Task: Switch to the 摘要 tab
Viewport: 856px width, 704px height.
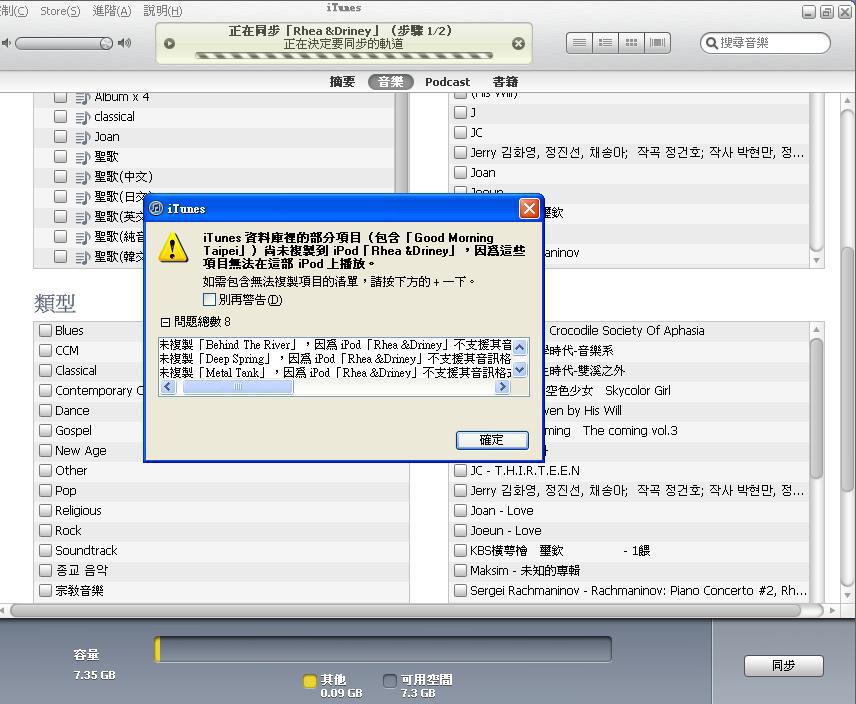Action: click(x=342, y=82)
